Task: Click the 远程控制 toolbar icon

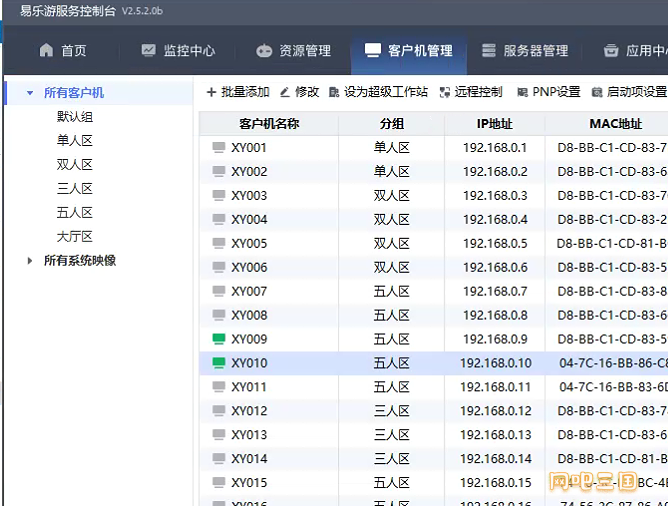Action: [x=445, y=92]
